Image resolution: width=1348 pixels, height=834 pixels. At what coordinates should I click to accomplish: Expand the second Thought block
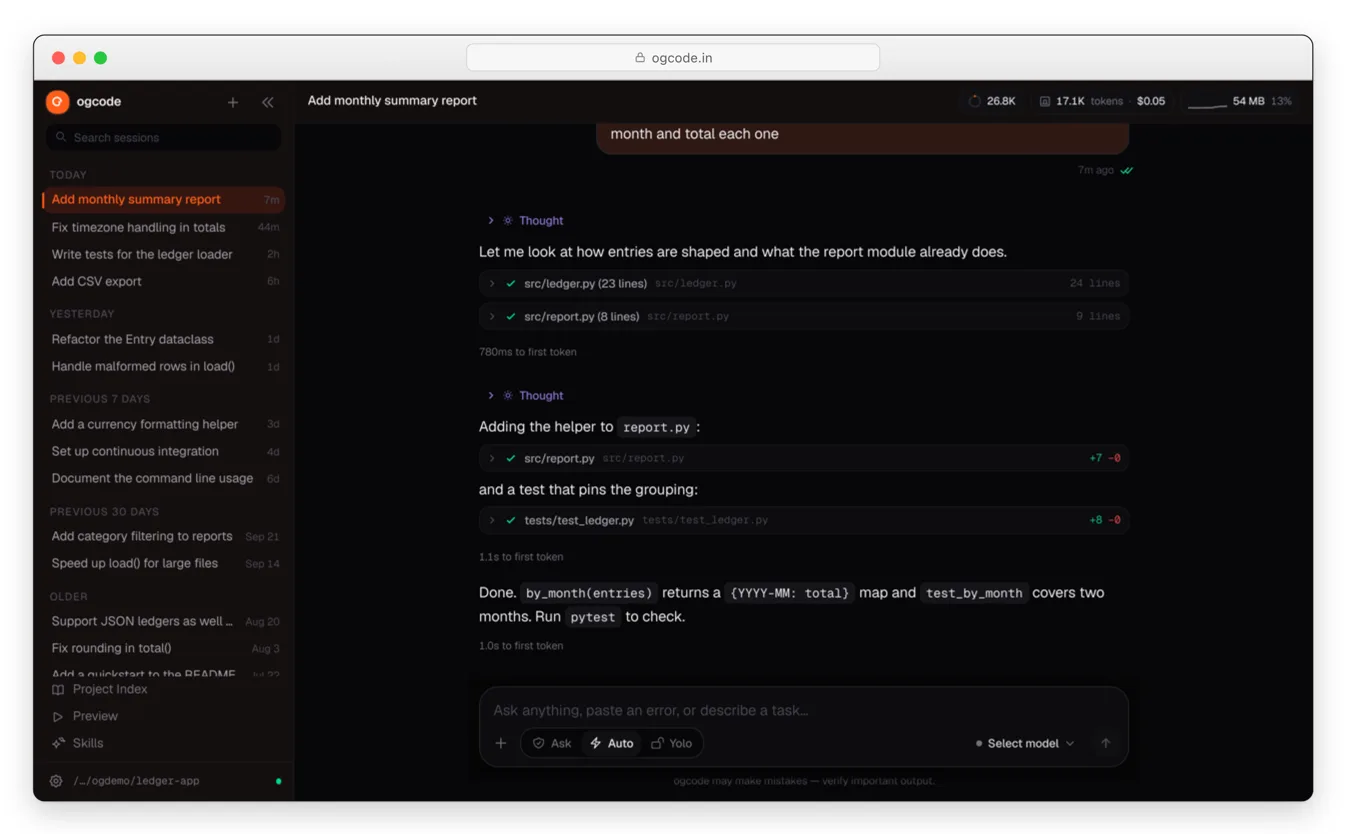tap(525, 395)
